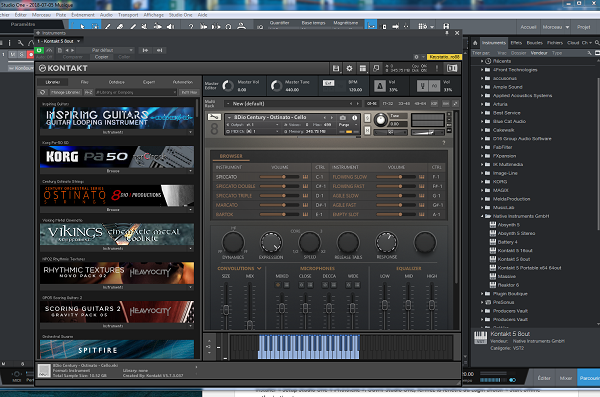Click the EXPRESSION knob
Screen dimensions: 600x397
pos(271,242)
